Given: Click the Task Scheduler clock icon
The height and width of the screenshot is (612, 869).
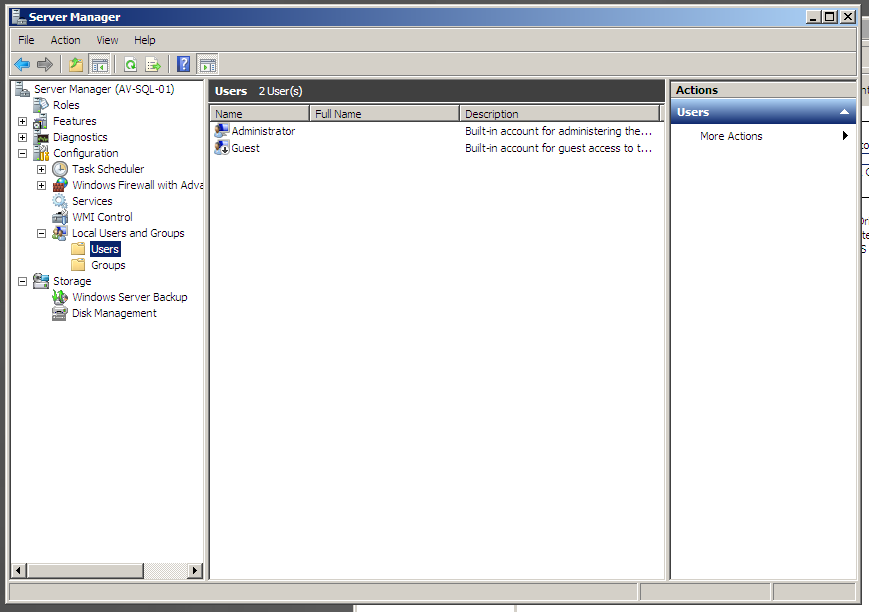Looking at the screenshot, I should [60, 169].
